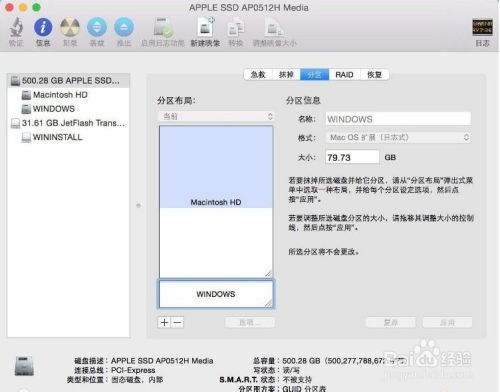The width and height of the screenshot is (500, 392).
Task: Switch to the First Aid (急救) tab
Action: (258, 75)
